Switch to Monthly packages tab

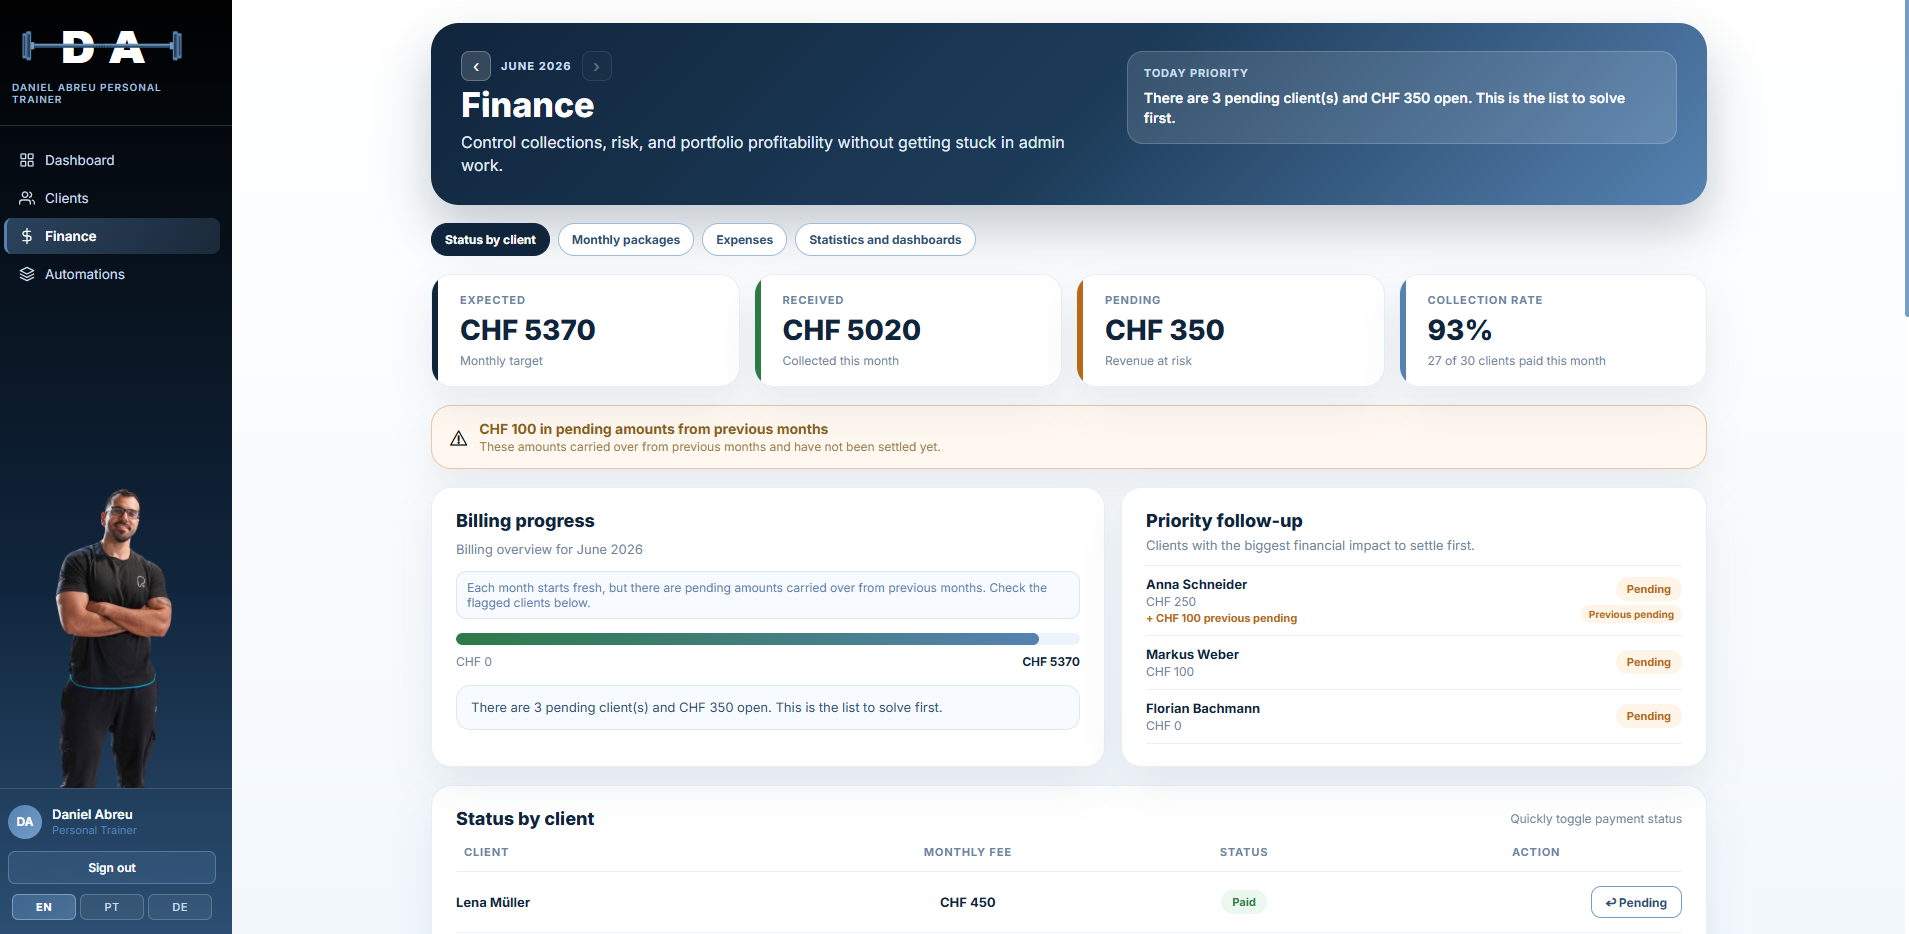click(x=626, y=240)
